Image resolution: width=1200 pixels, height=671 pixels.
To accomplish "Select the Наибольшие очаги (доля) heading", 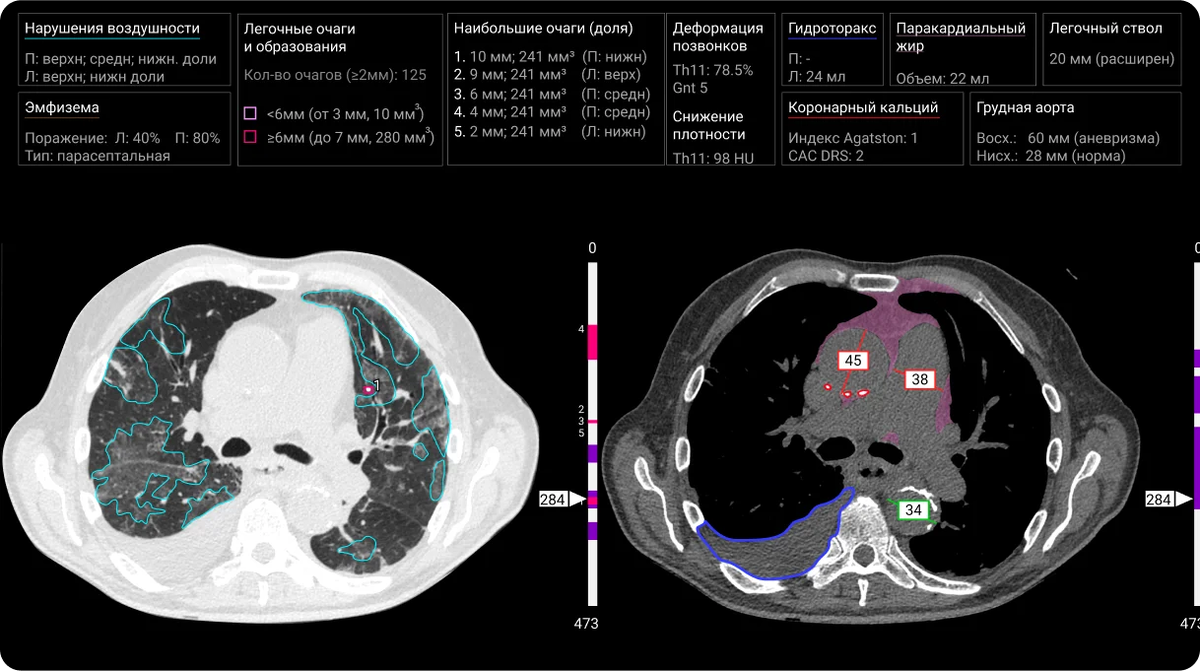I will (x=543, y=28).
